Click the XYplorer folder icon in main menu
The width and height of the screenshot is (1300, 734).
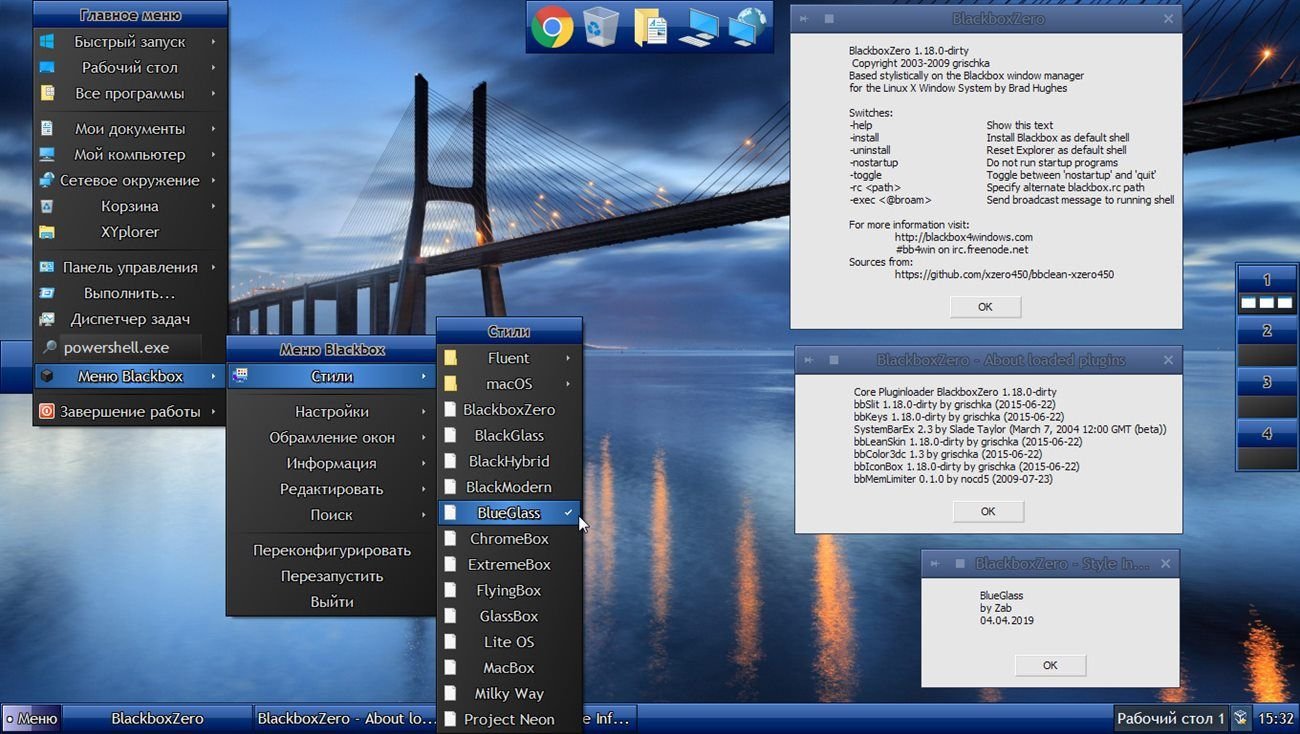47,232
